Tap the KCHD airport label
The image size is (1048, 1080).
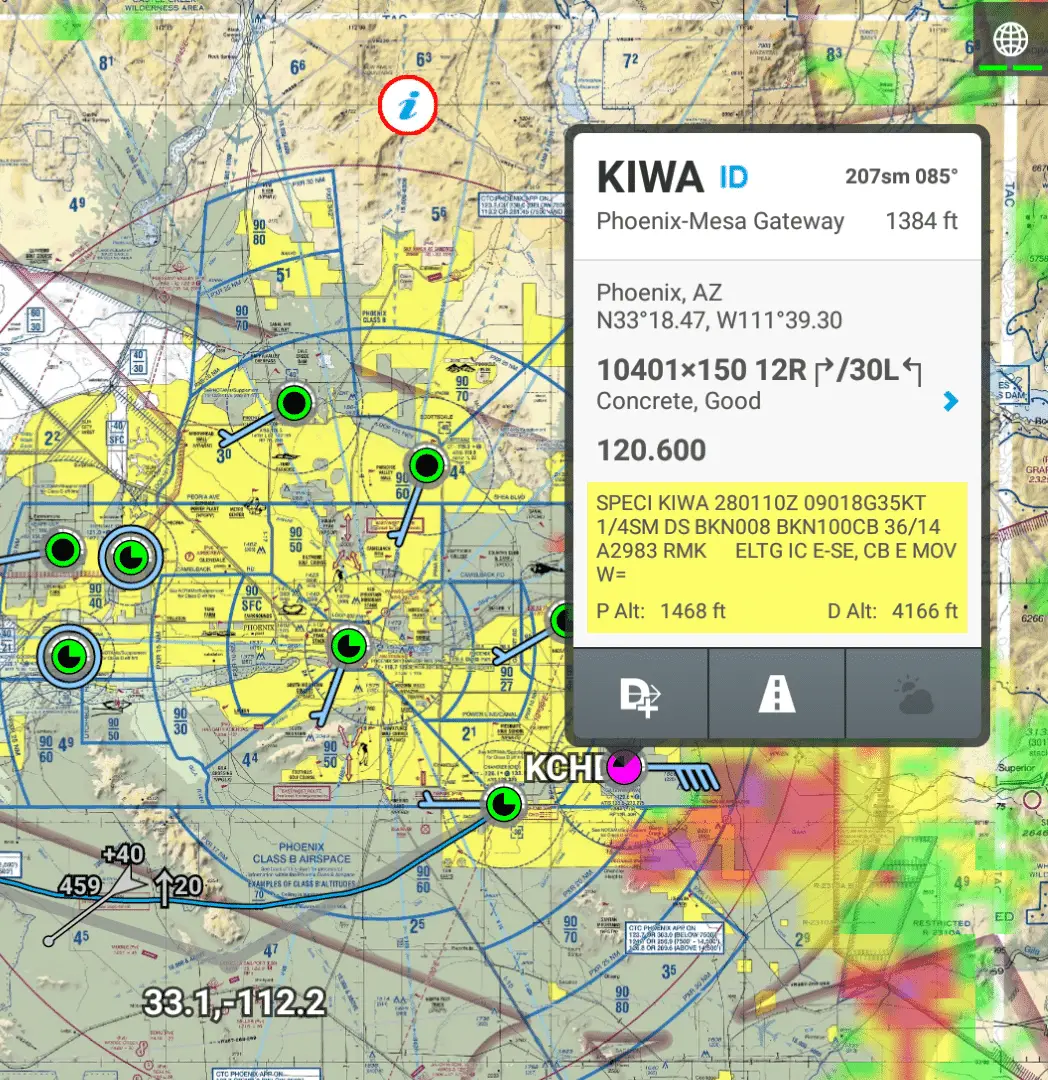point(564,768)
